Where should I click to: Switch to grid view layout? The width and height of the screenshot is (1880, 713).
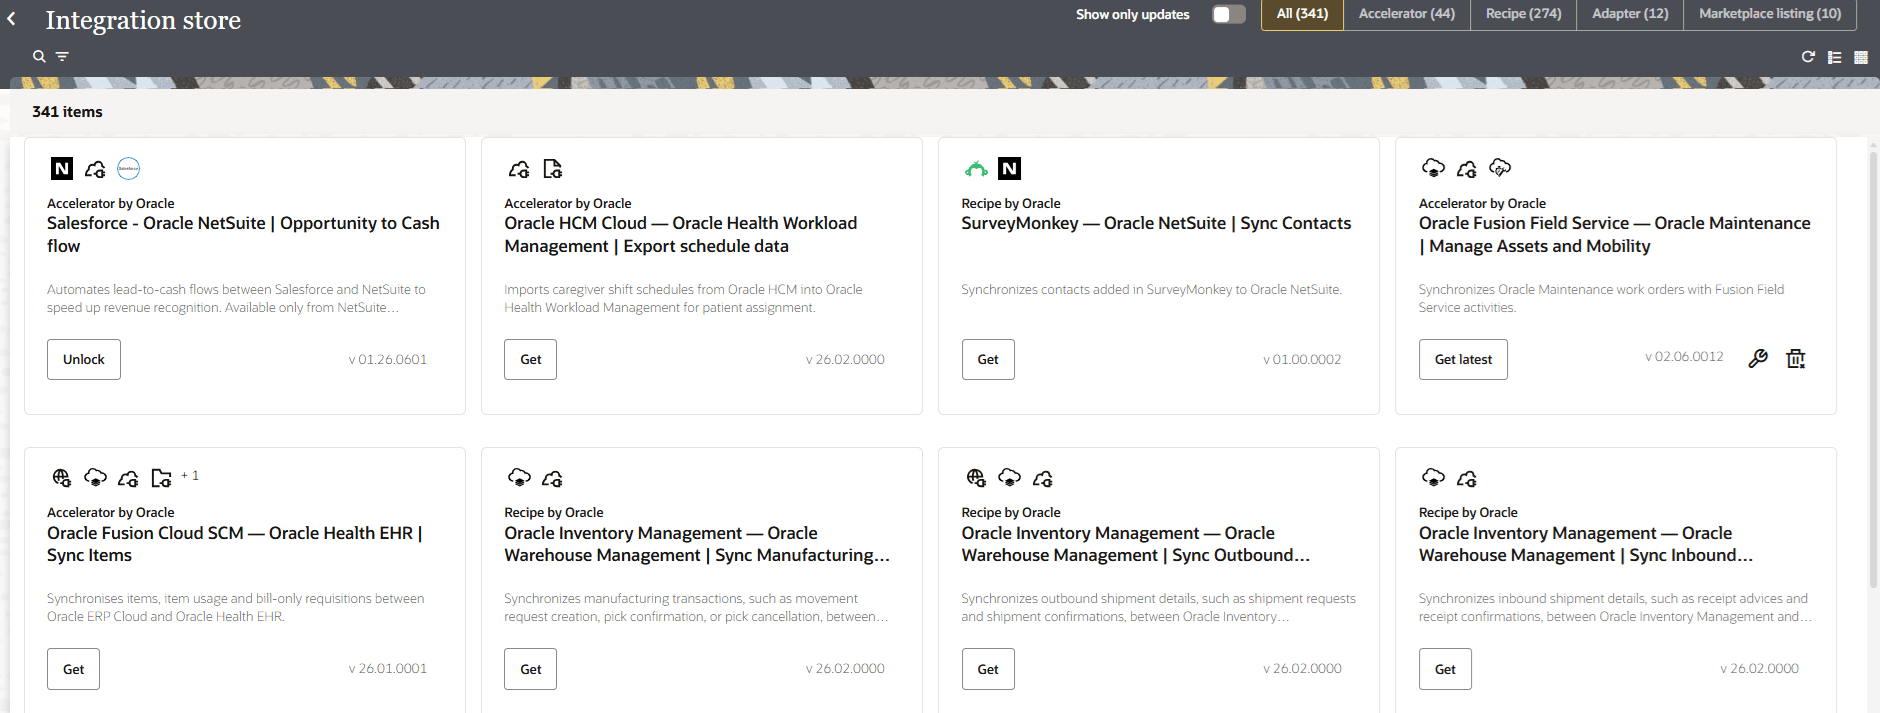point(1861,57)
